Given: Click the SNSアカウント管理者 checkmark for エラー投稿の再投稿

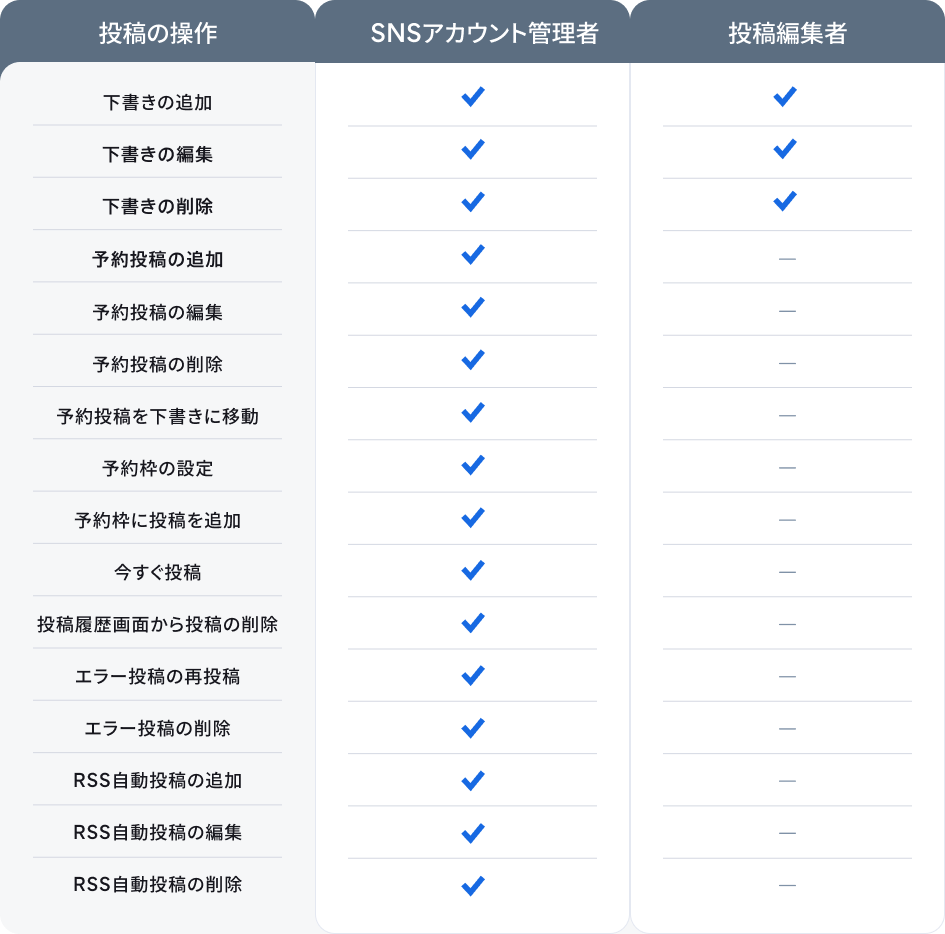Looking at the screenshot, I should point(472,675).
